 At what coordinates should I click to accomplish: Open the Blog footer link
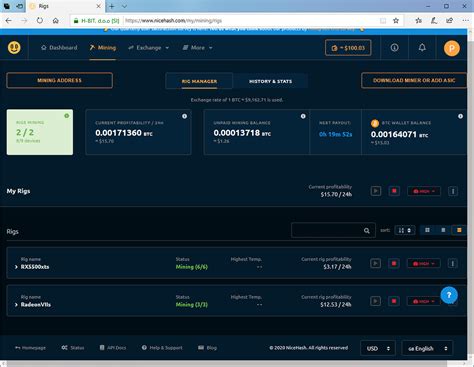(x=207, y=348)
